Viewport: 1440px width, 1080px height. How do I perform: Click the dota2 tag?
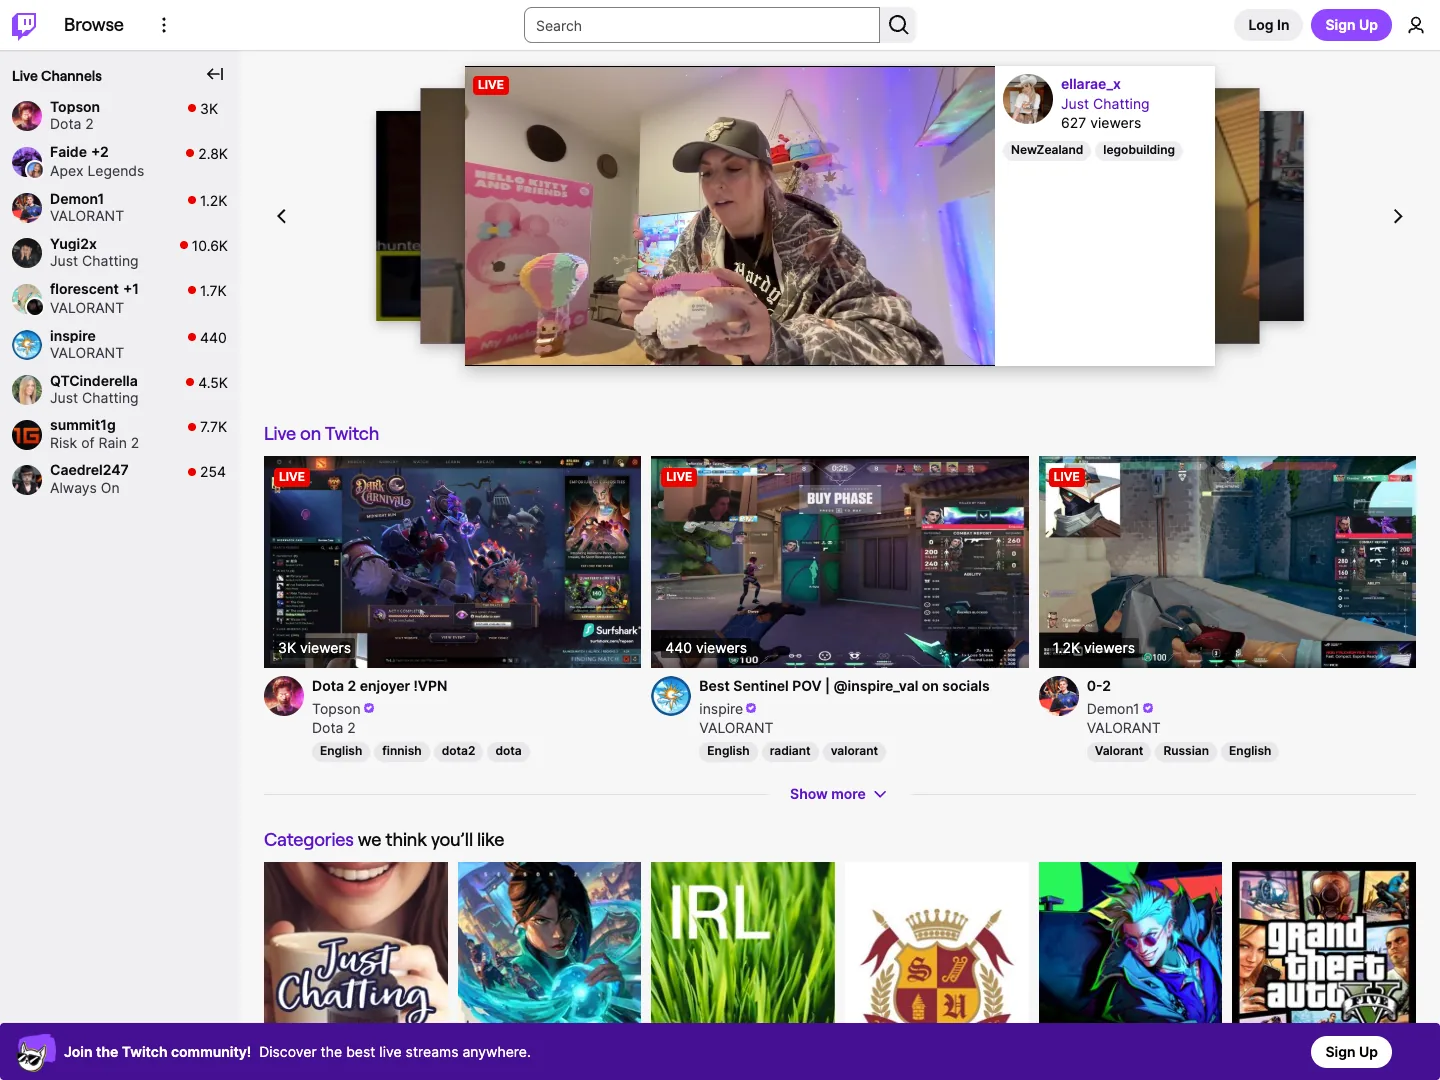point(458,751)
